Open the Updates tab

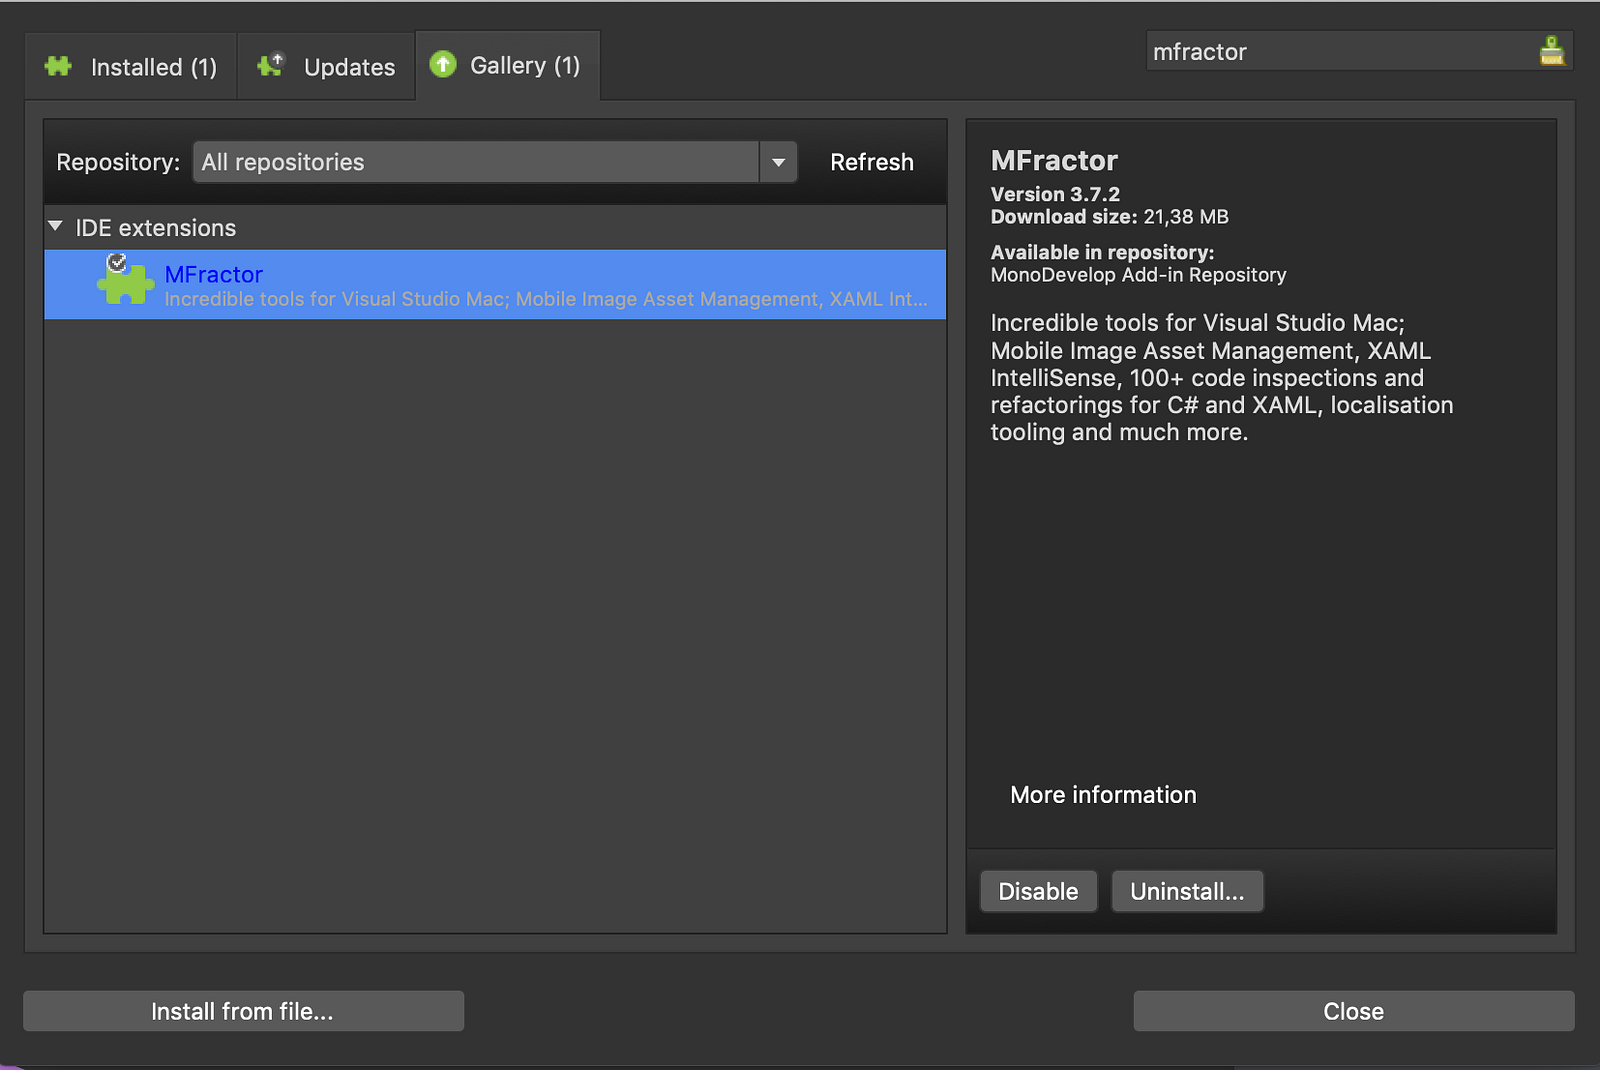[326, 67]
